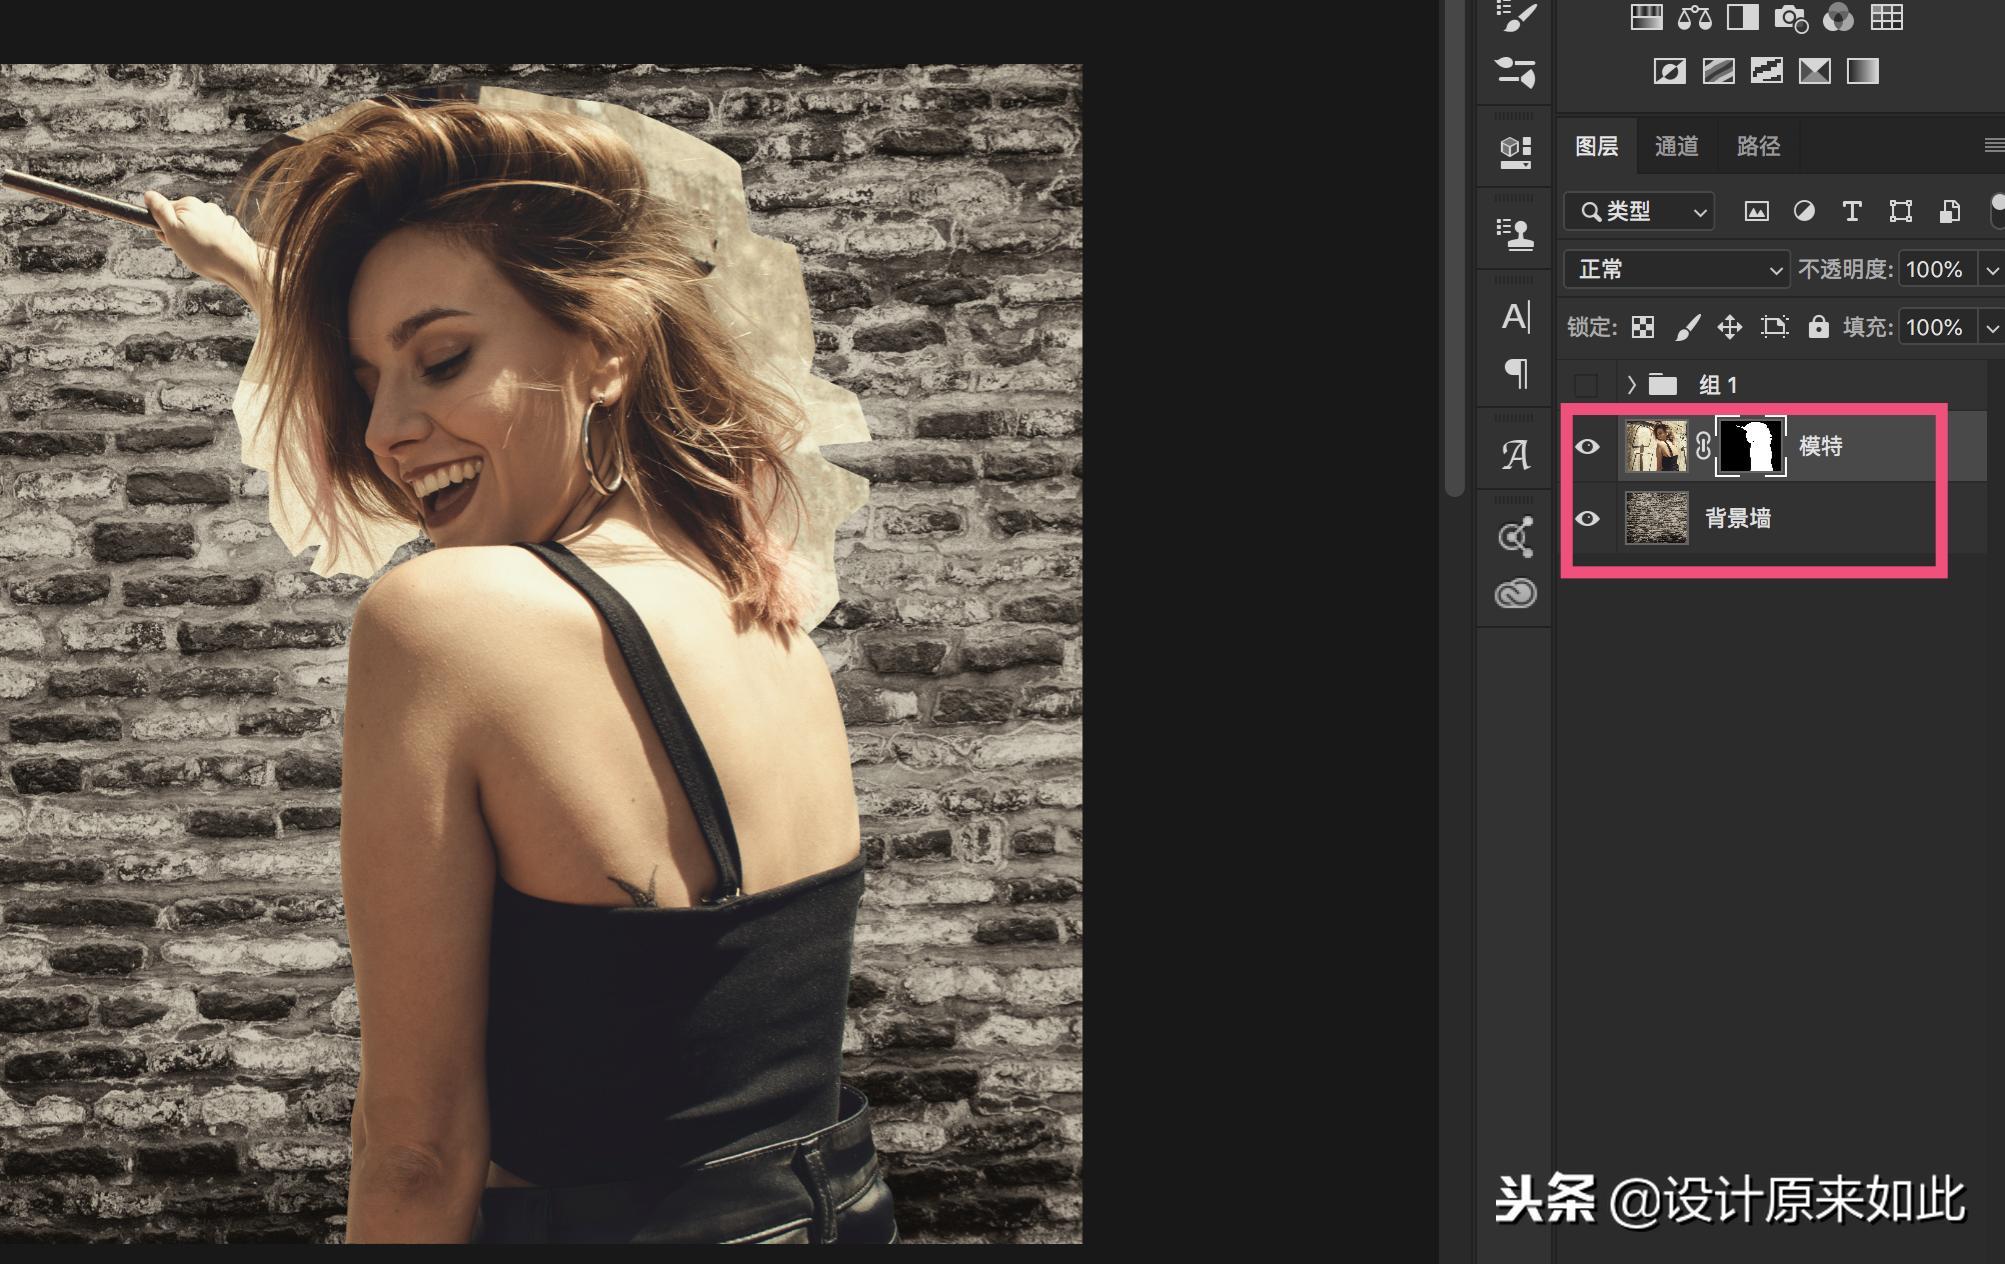Select the 模特 layer mask thumbnail

[x=1750, y=446]
